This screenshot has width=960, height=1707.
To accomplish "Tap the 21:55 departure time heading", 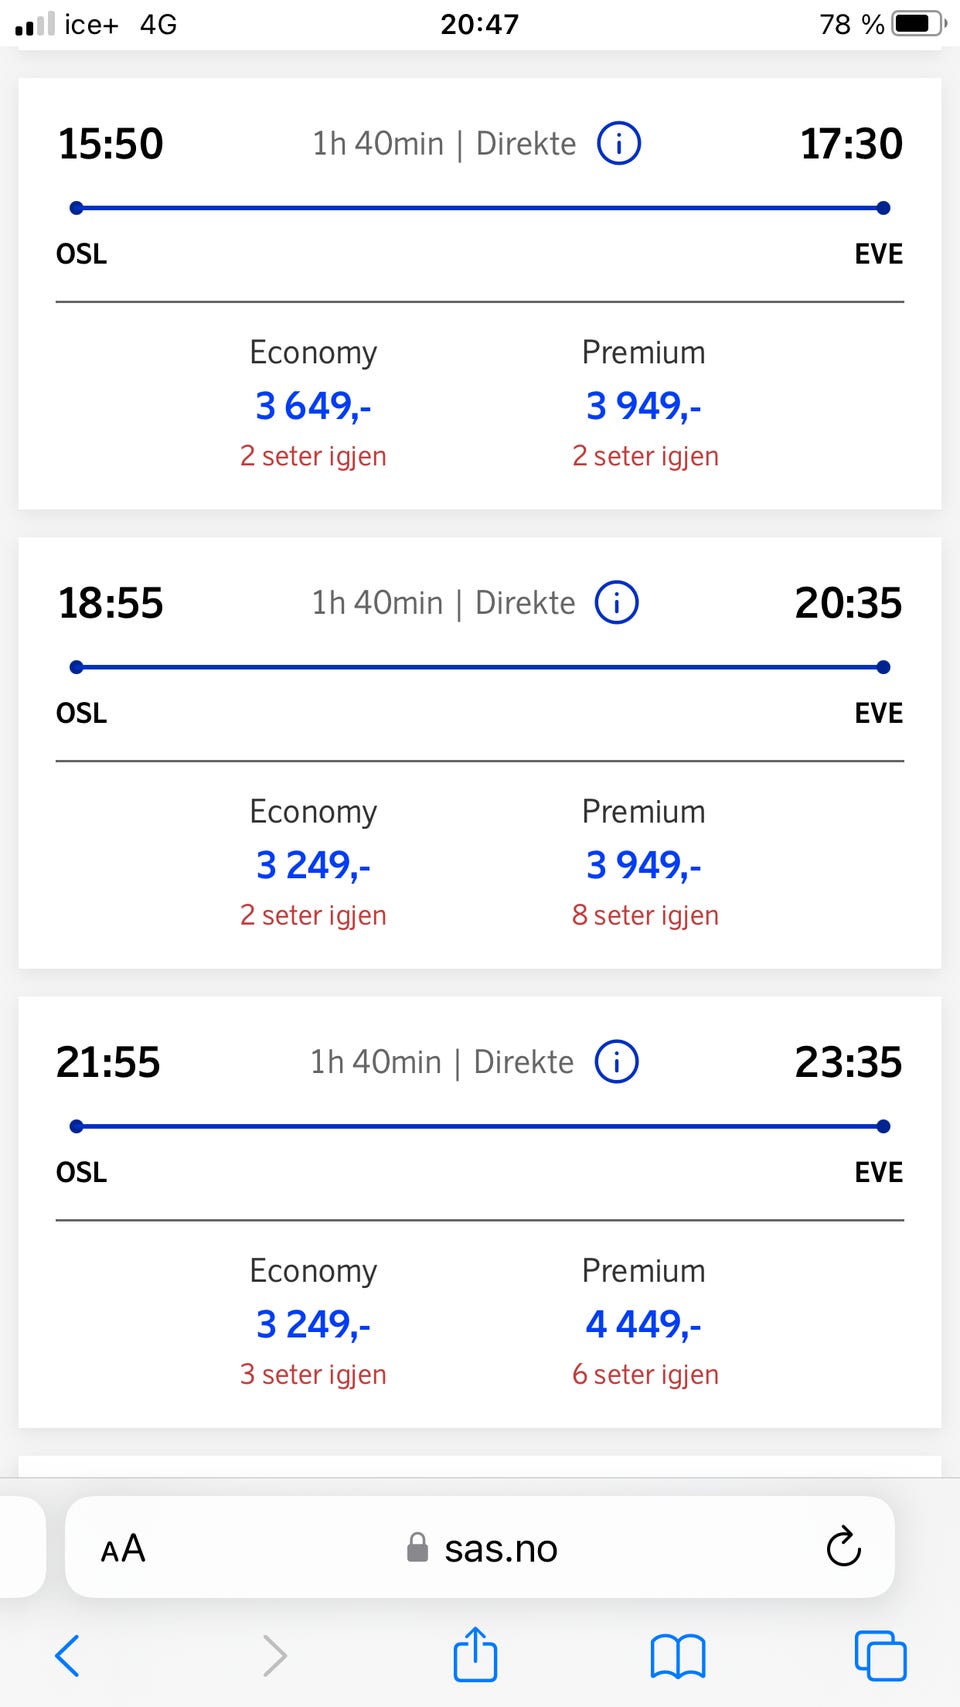I will (x=108, y=1062).
